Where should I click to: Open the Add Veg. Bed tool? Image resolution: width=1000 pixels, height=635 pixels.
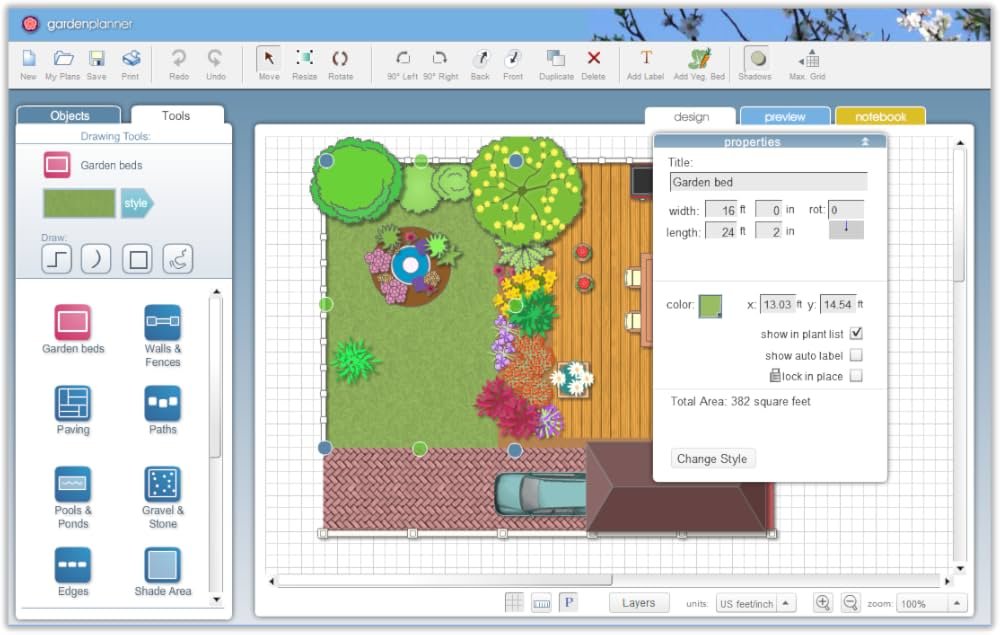pyautogui.click(x=697, y=62)
